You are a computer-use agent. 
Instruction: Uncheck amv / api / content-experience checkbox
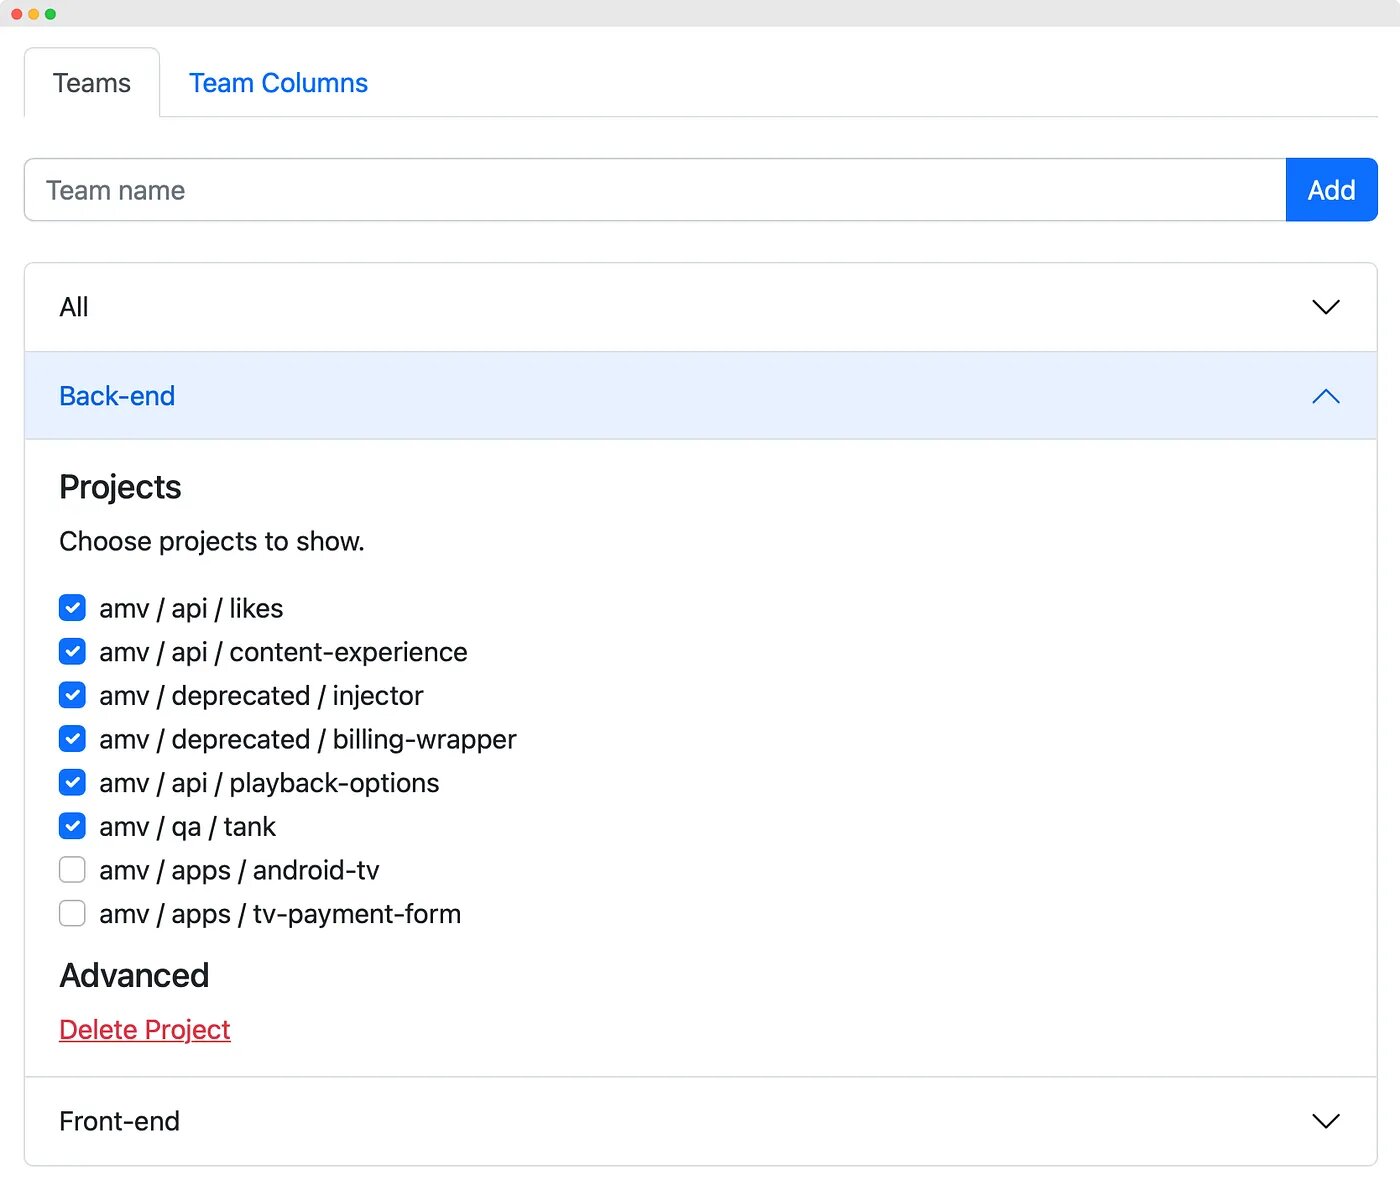(72, 652)
